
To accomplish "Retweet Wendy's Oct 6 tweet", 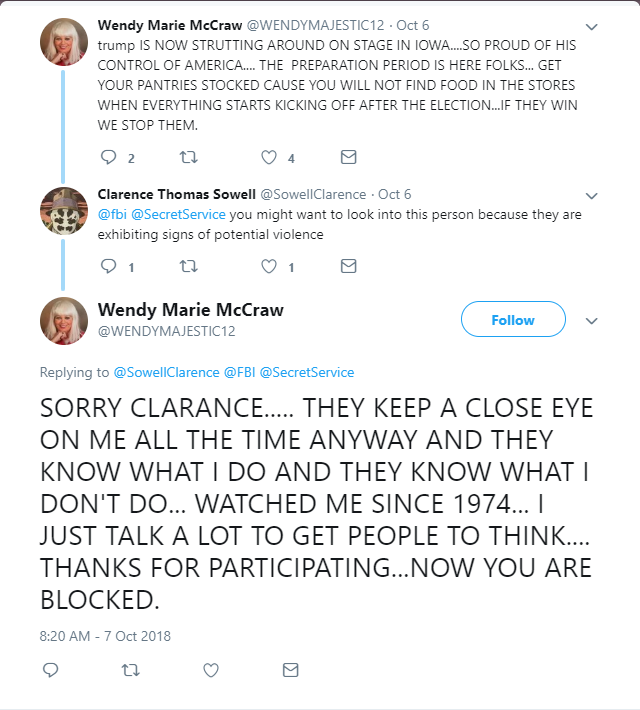I will (188, 157).
